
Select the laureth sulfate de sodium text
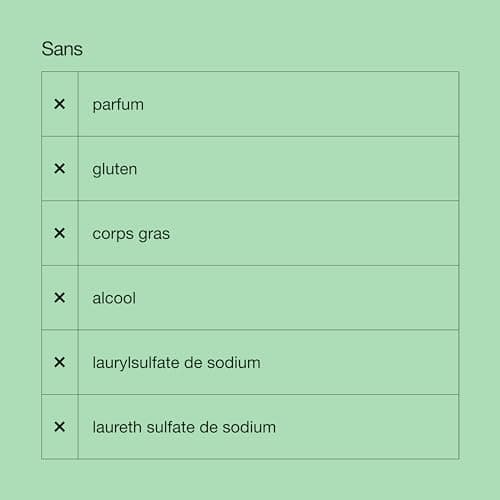tap(184, 427)
